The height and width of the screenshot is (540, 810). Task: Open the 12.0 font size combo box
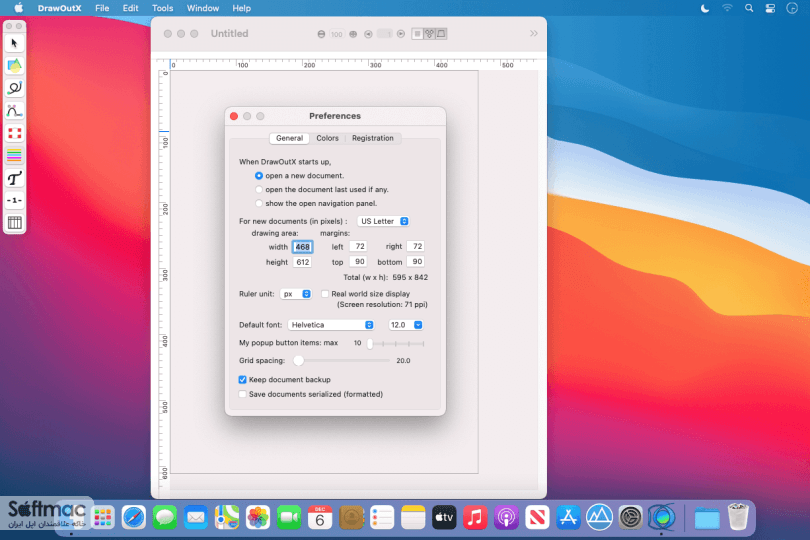[x=405, y=325]
